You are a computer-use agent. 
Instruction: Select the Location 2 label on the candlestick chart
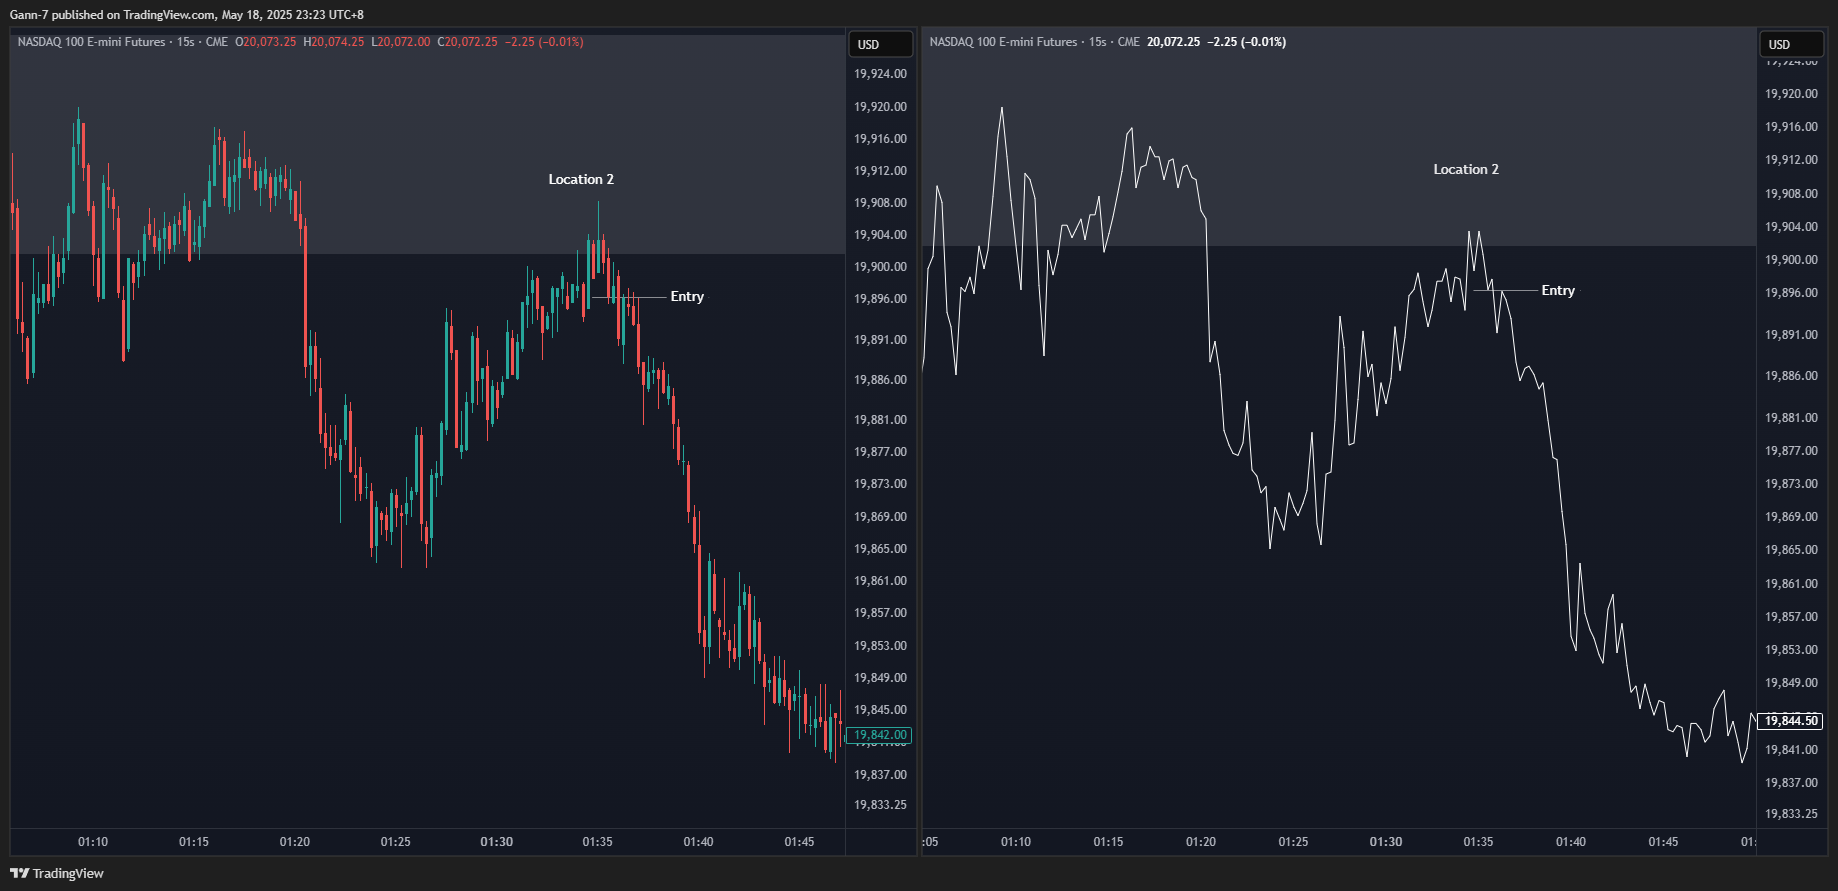click(581, 179)
